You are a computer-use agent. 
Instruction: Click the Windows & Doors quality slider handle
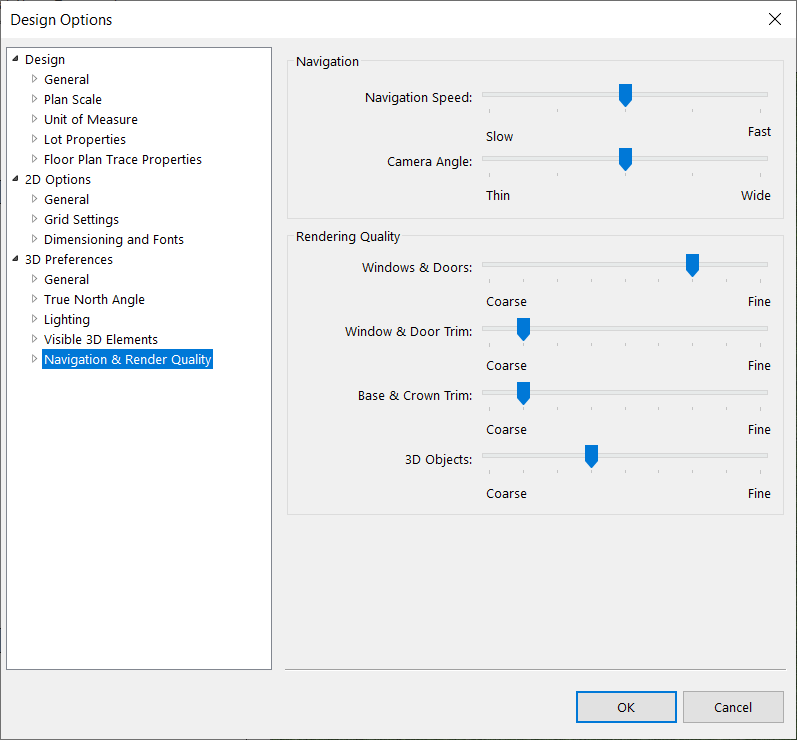click(x=692, y=265)
